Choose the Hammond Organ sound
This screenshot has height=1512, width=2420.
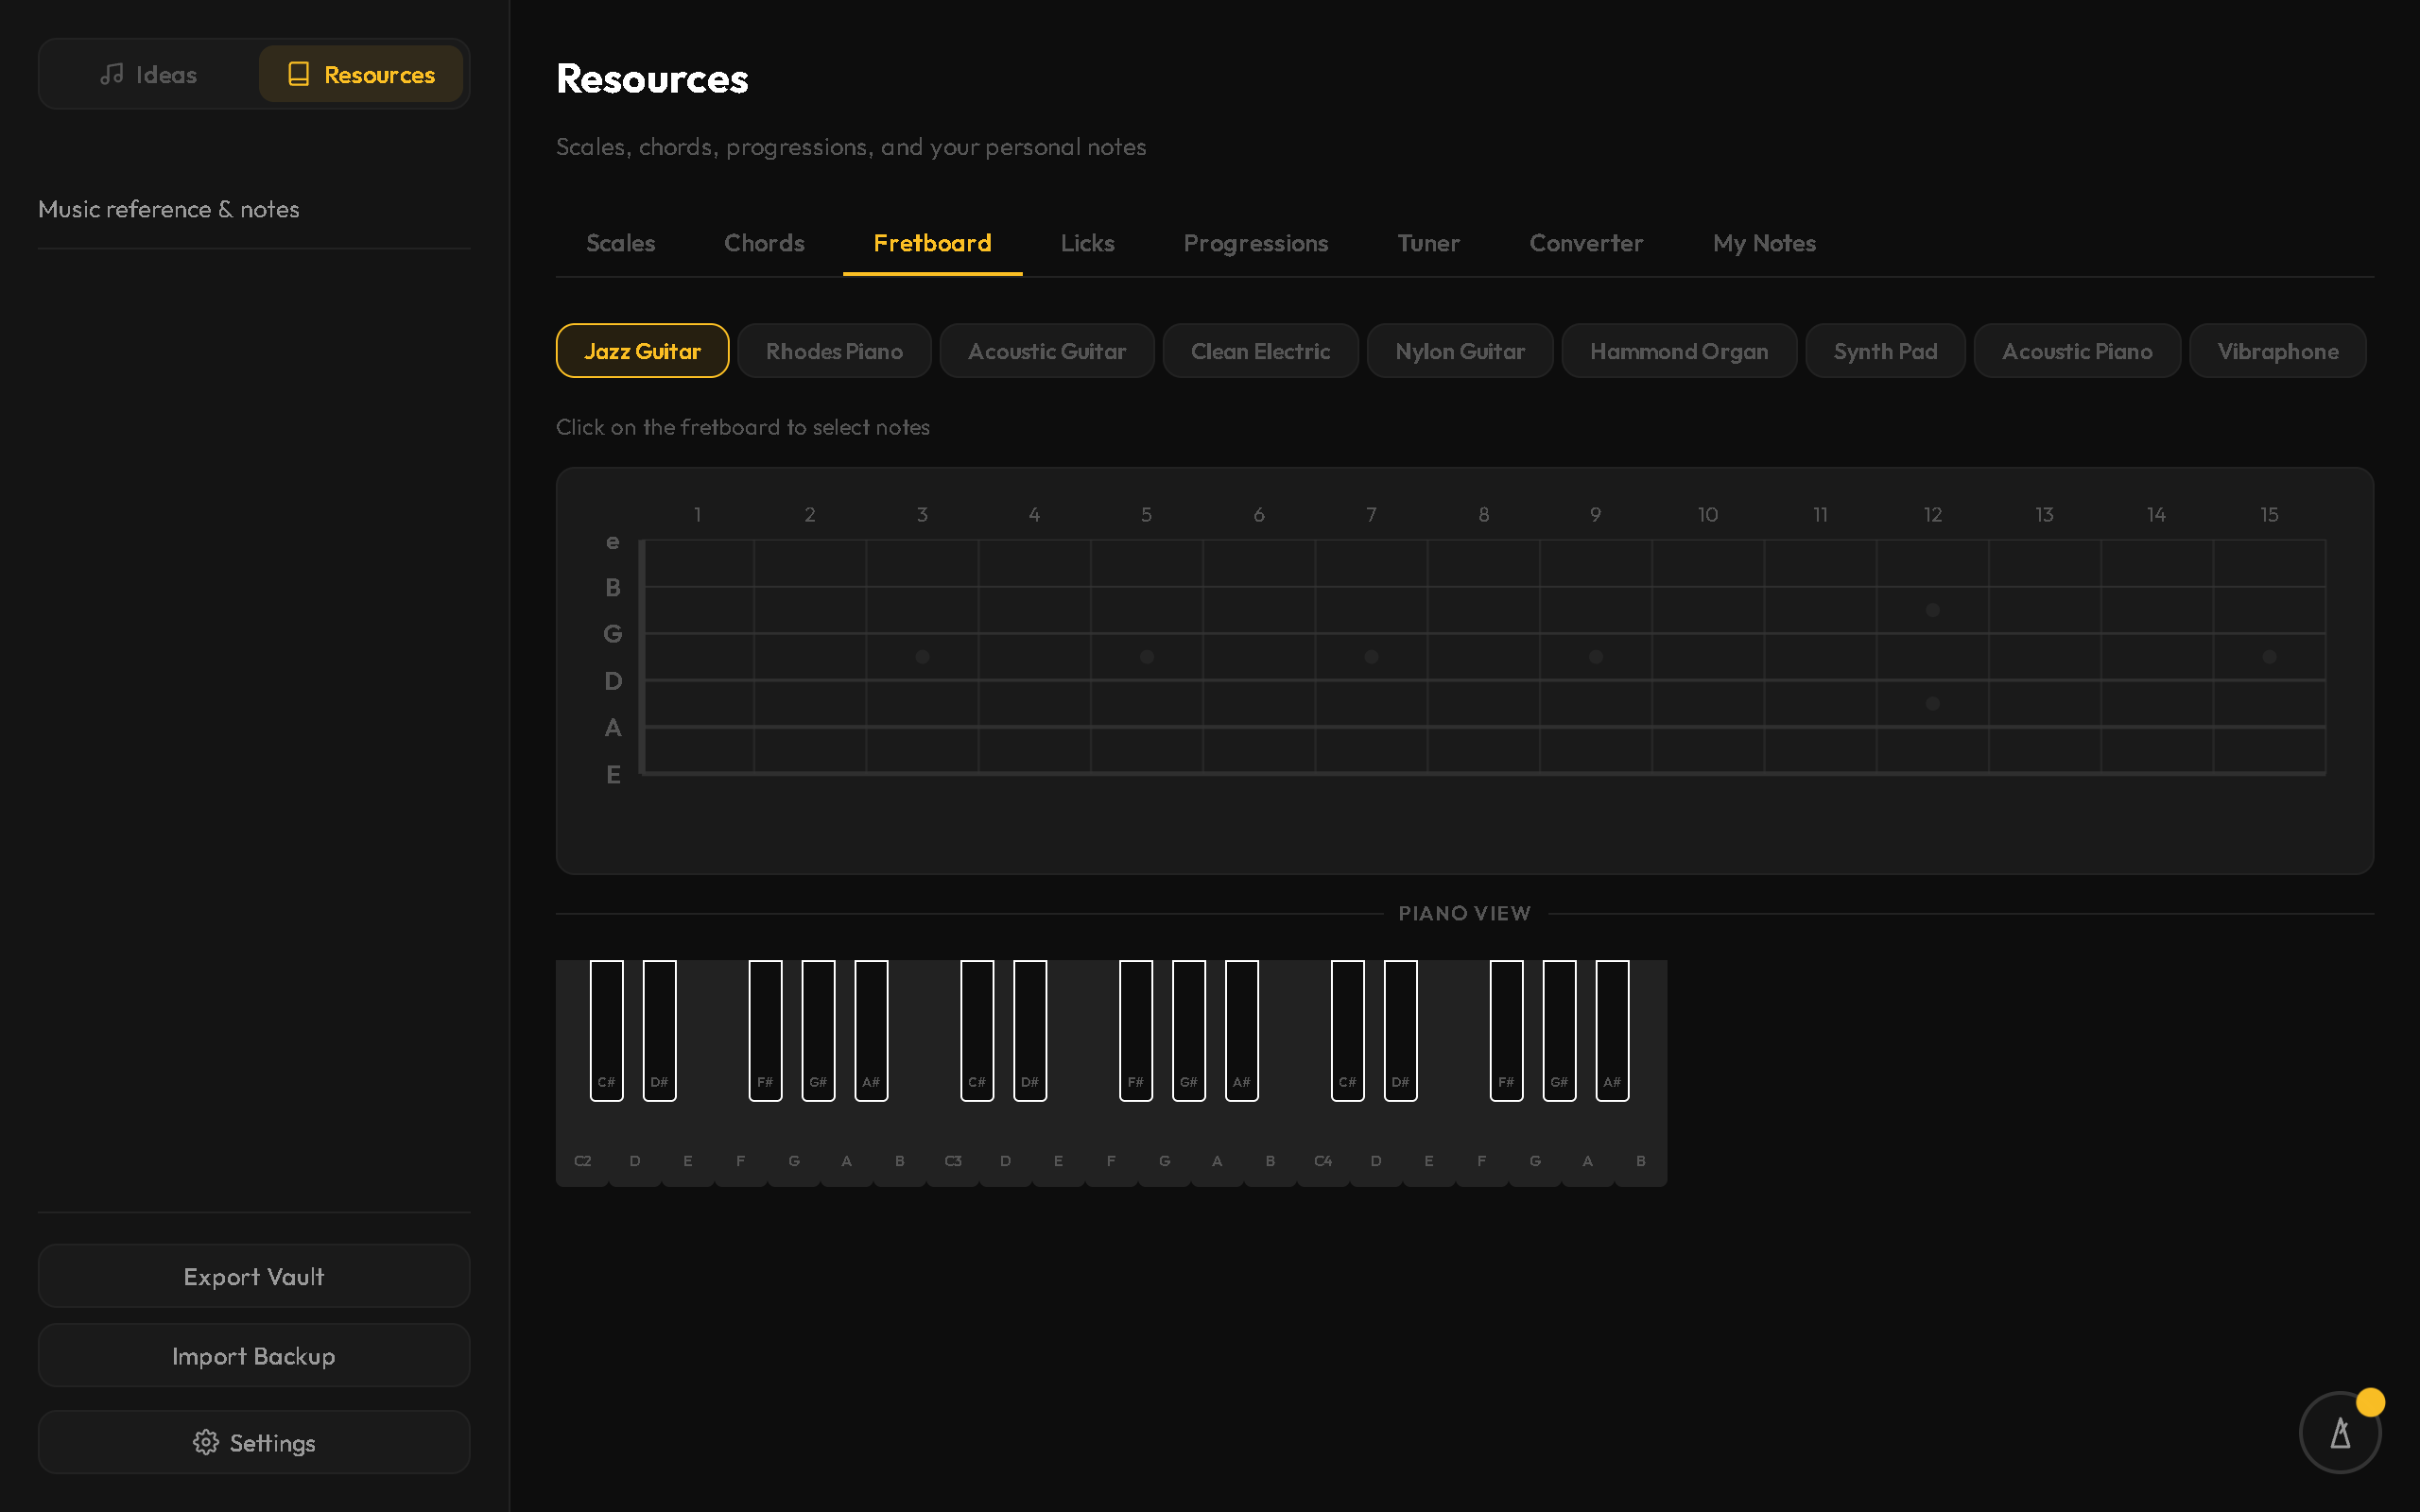point(1678,351)
